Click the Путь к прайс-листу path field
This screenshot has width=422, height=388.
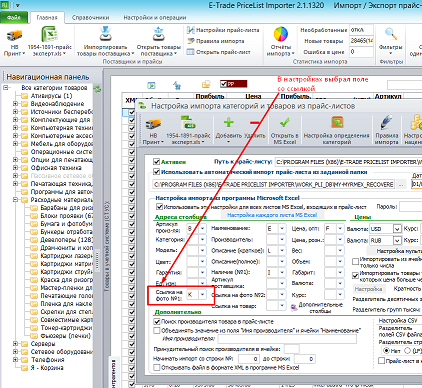tap(348, 162)
